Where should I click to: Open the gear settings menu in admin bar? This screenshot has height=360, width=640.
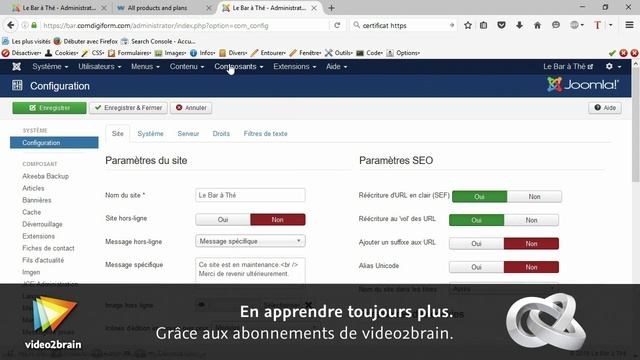pyautogui.click(x=613, y=67)
